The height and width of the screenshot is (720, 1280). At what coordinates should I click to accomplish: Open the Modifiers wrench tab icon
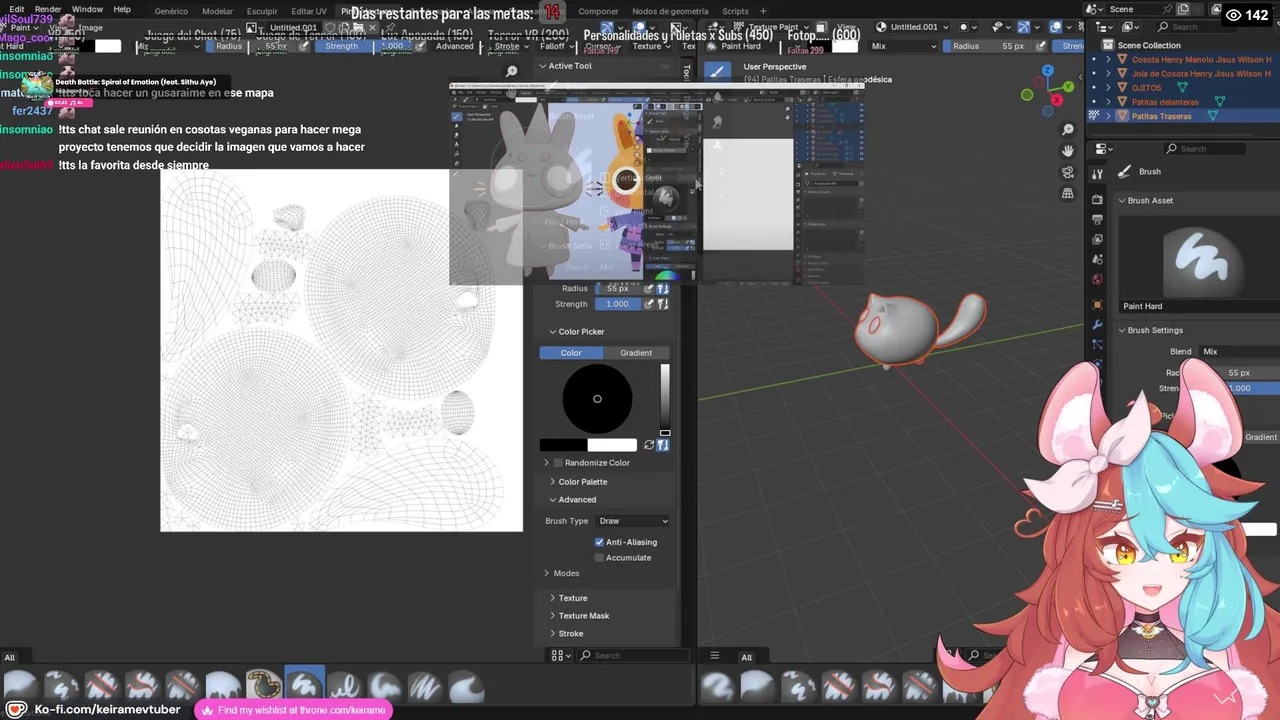point(1097,326)
